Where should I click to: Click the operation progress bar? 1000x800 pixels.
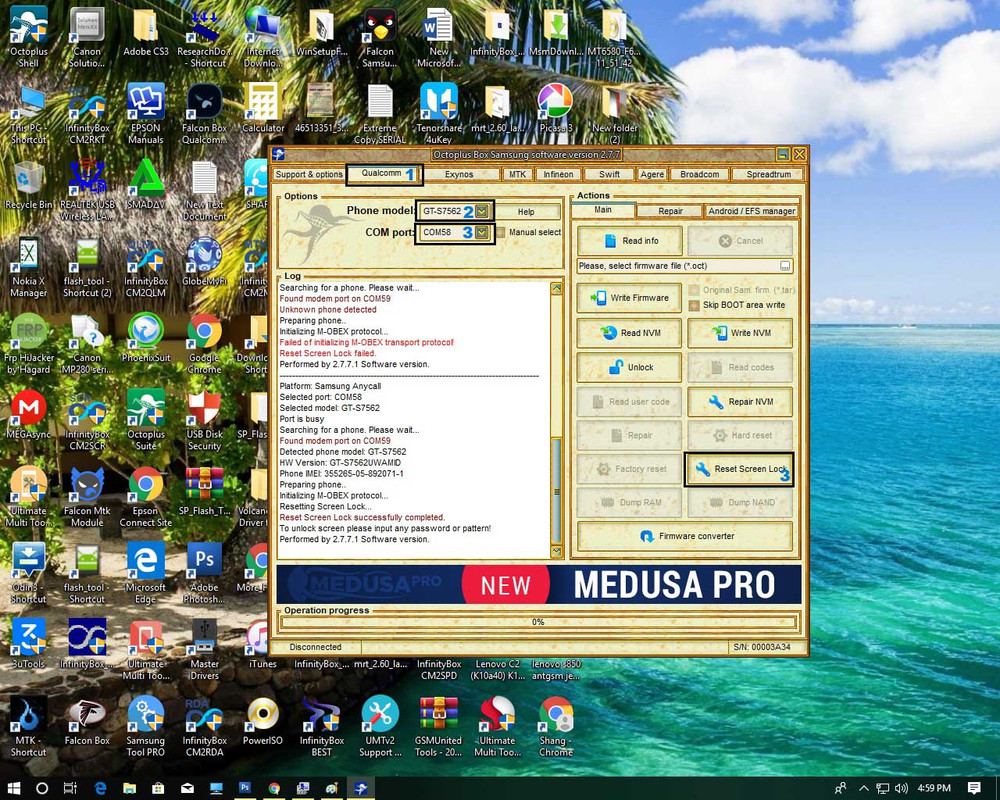tap(538, 622)
